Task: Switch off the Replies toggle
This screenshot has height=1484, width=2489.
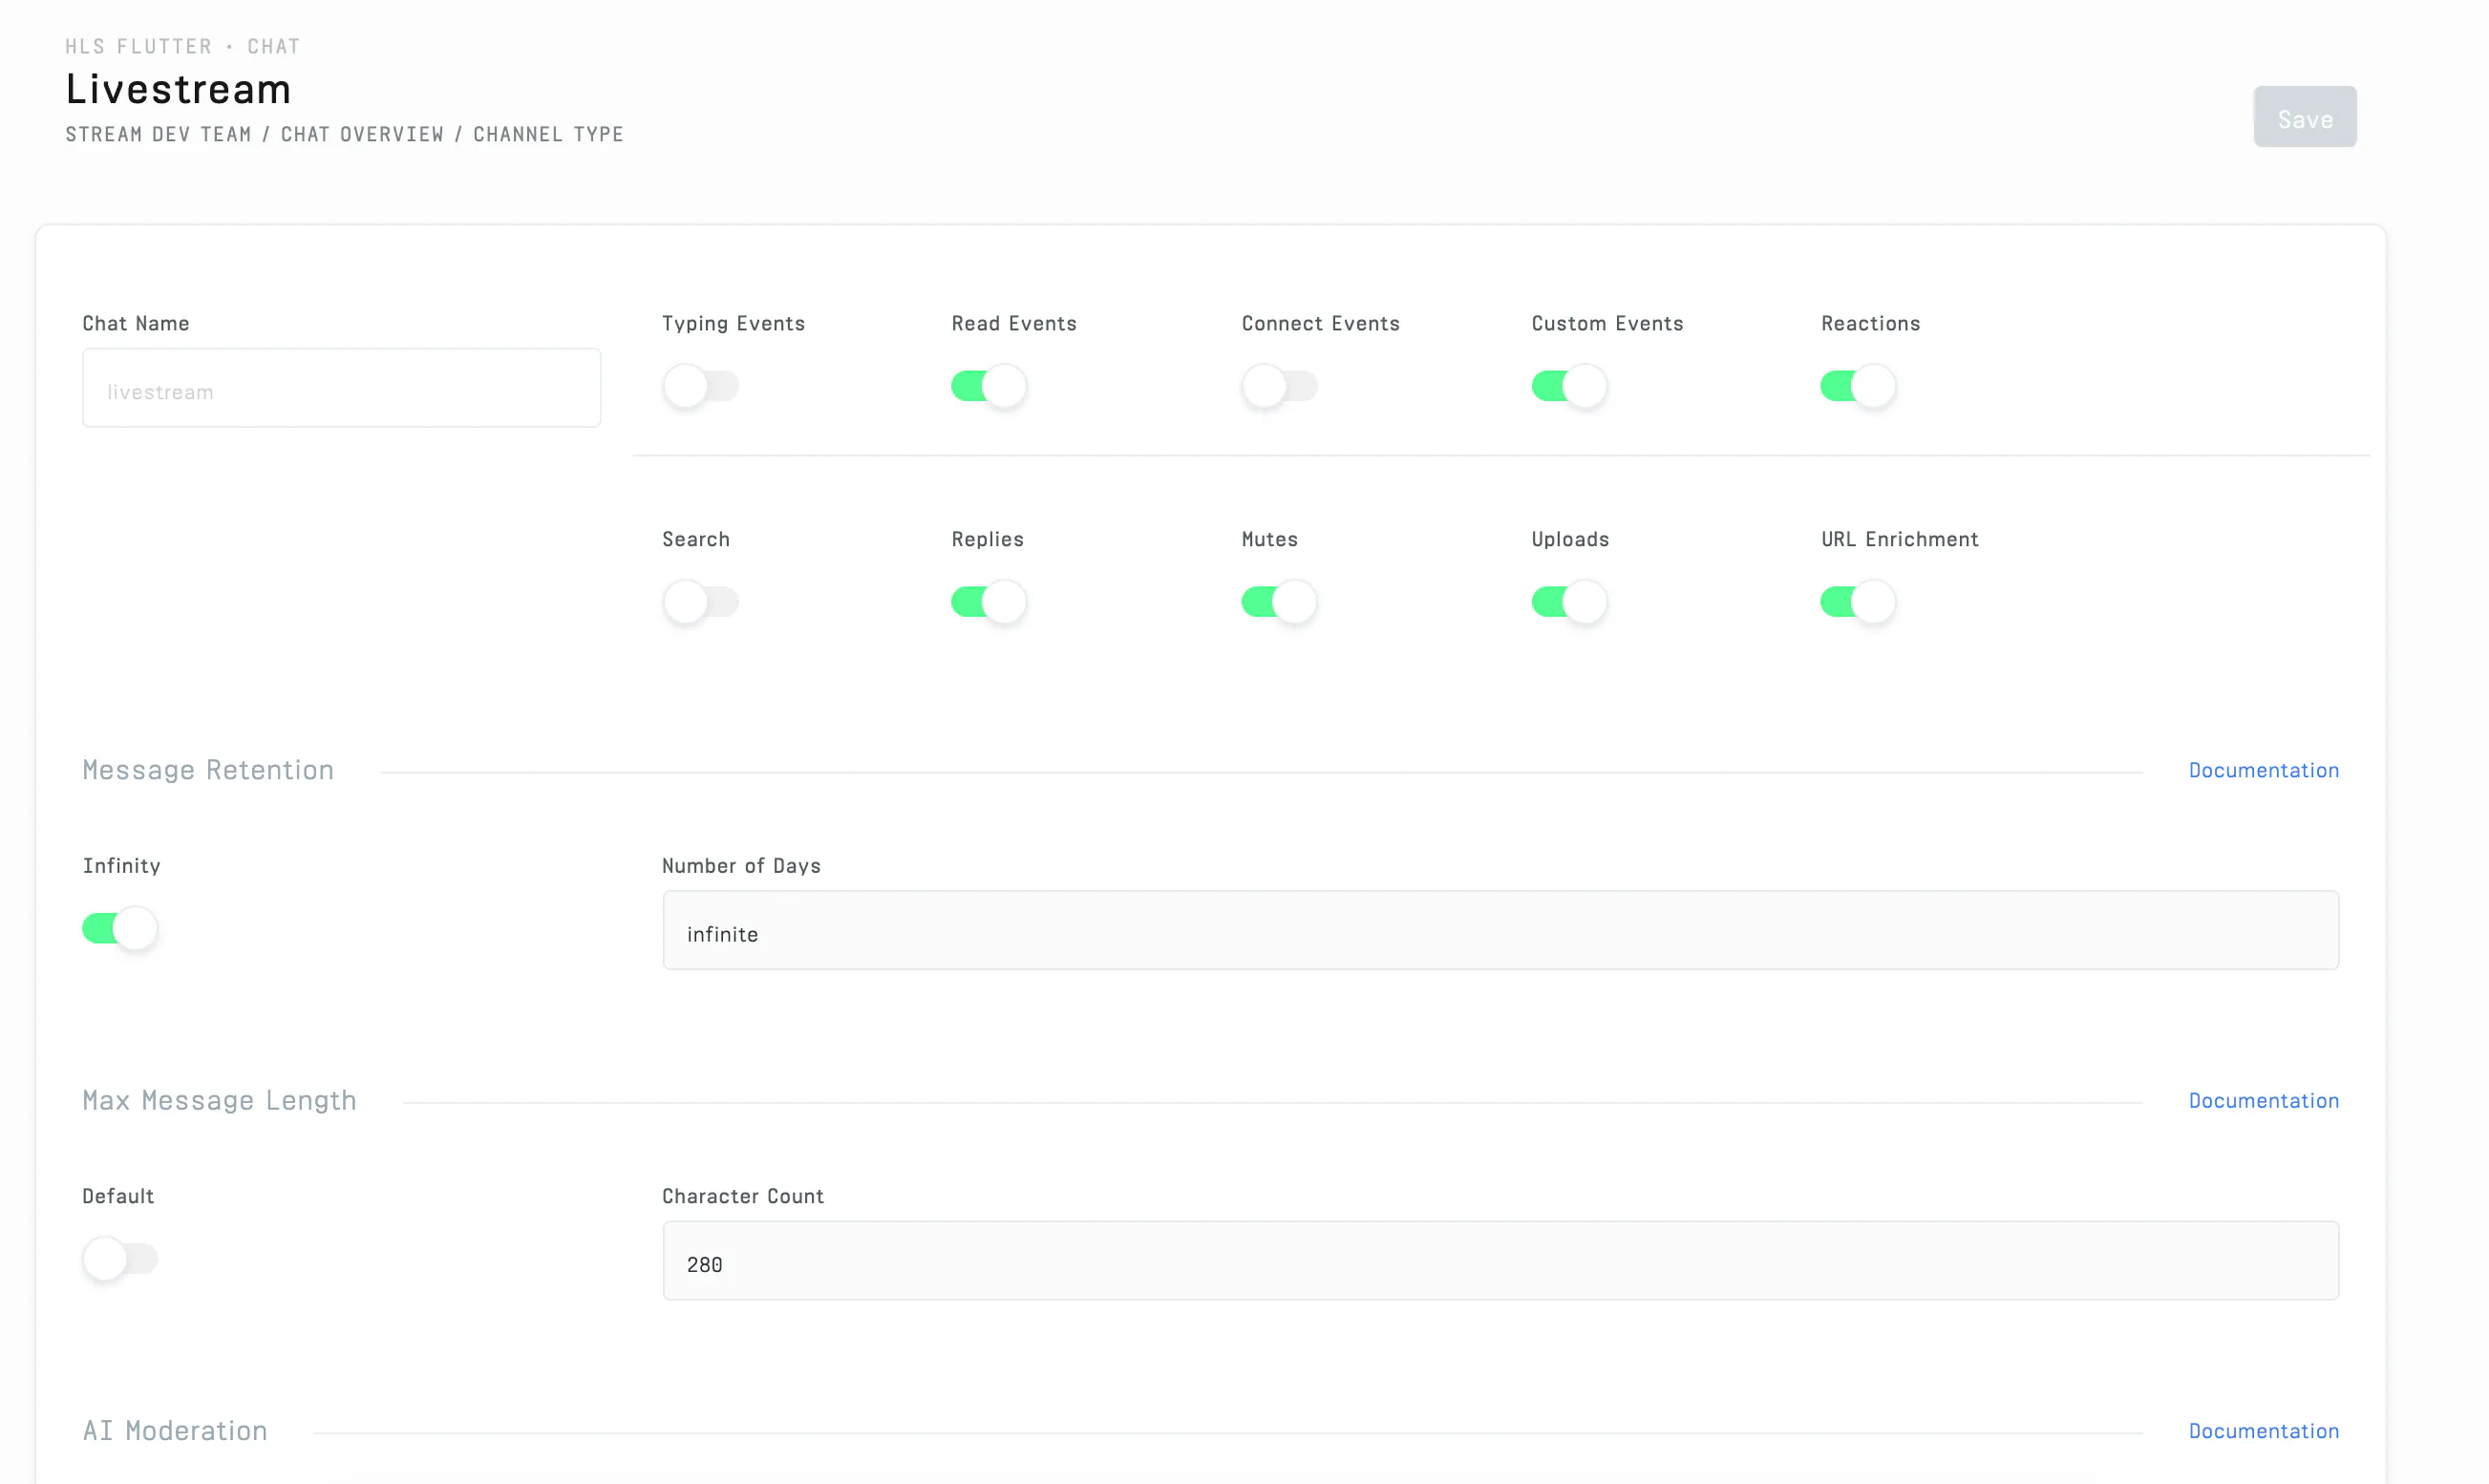Action: 989,602
